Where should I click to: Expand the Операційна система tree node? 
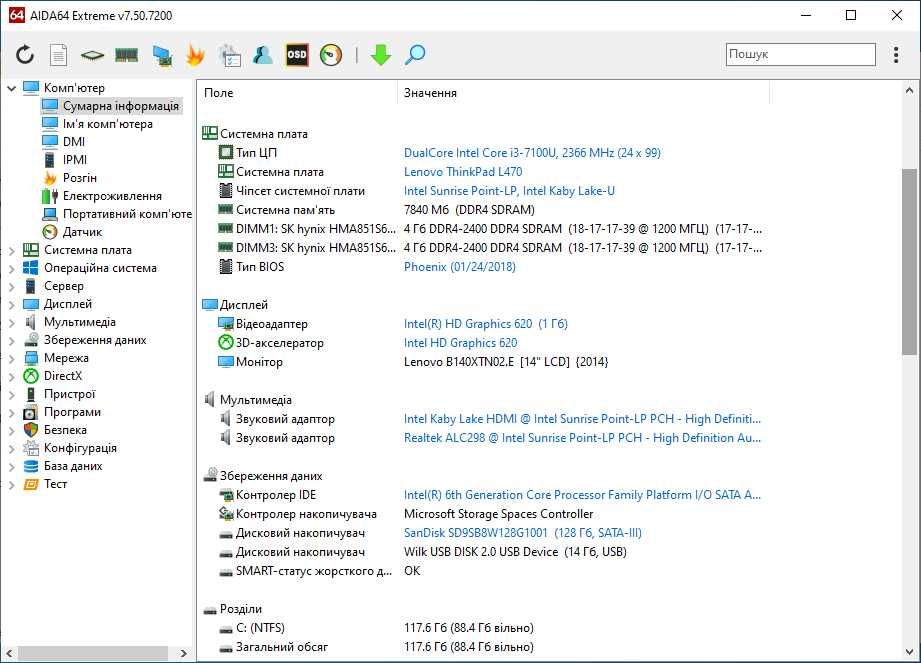tap(11, 268)
